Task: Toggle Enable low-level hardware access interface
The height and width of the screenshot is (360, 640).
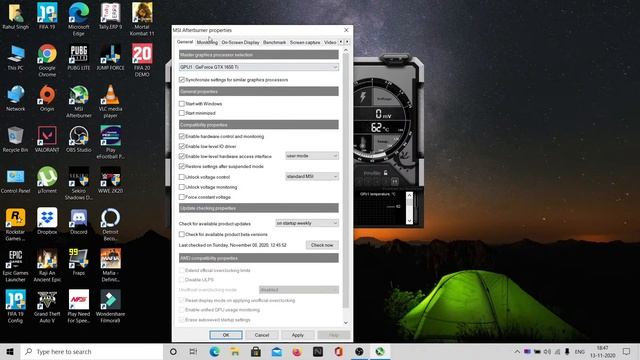Action: coord(182,156)
